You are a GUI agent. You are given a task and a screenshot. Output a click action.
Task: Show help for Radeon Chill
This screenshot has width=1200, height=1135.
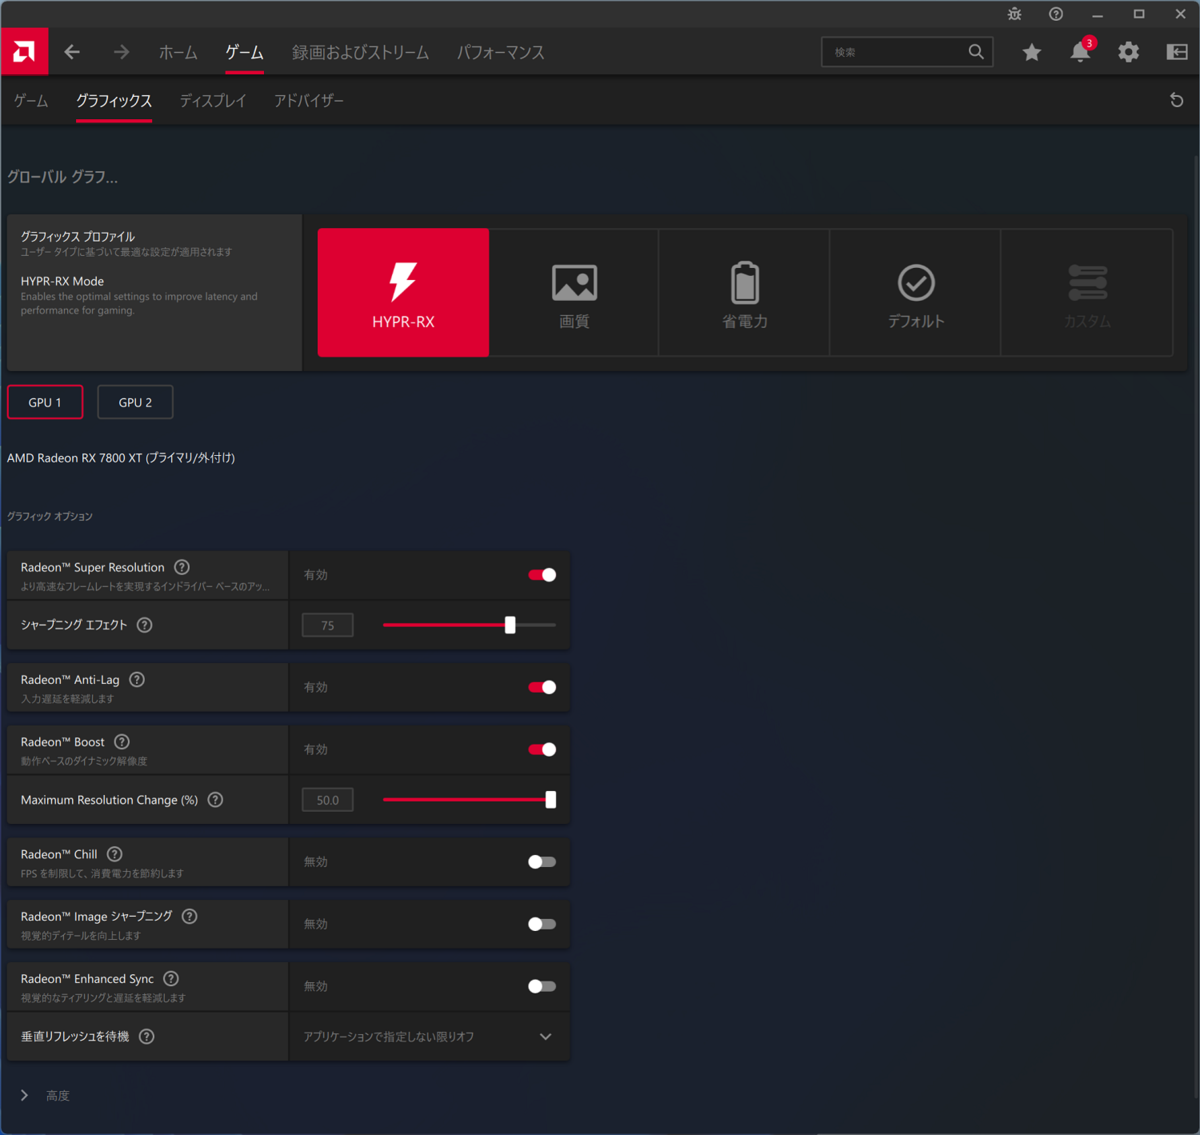coord(115,854)
